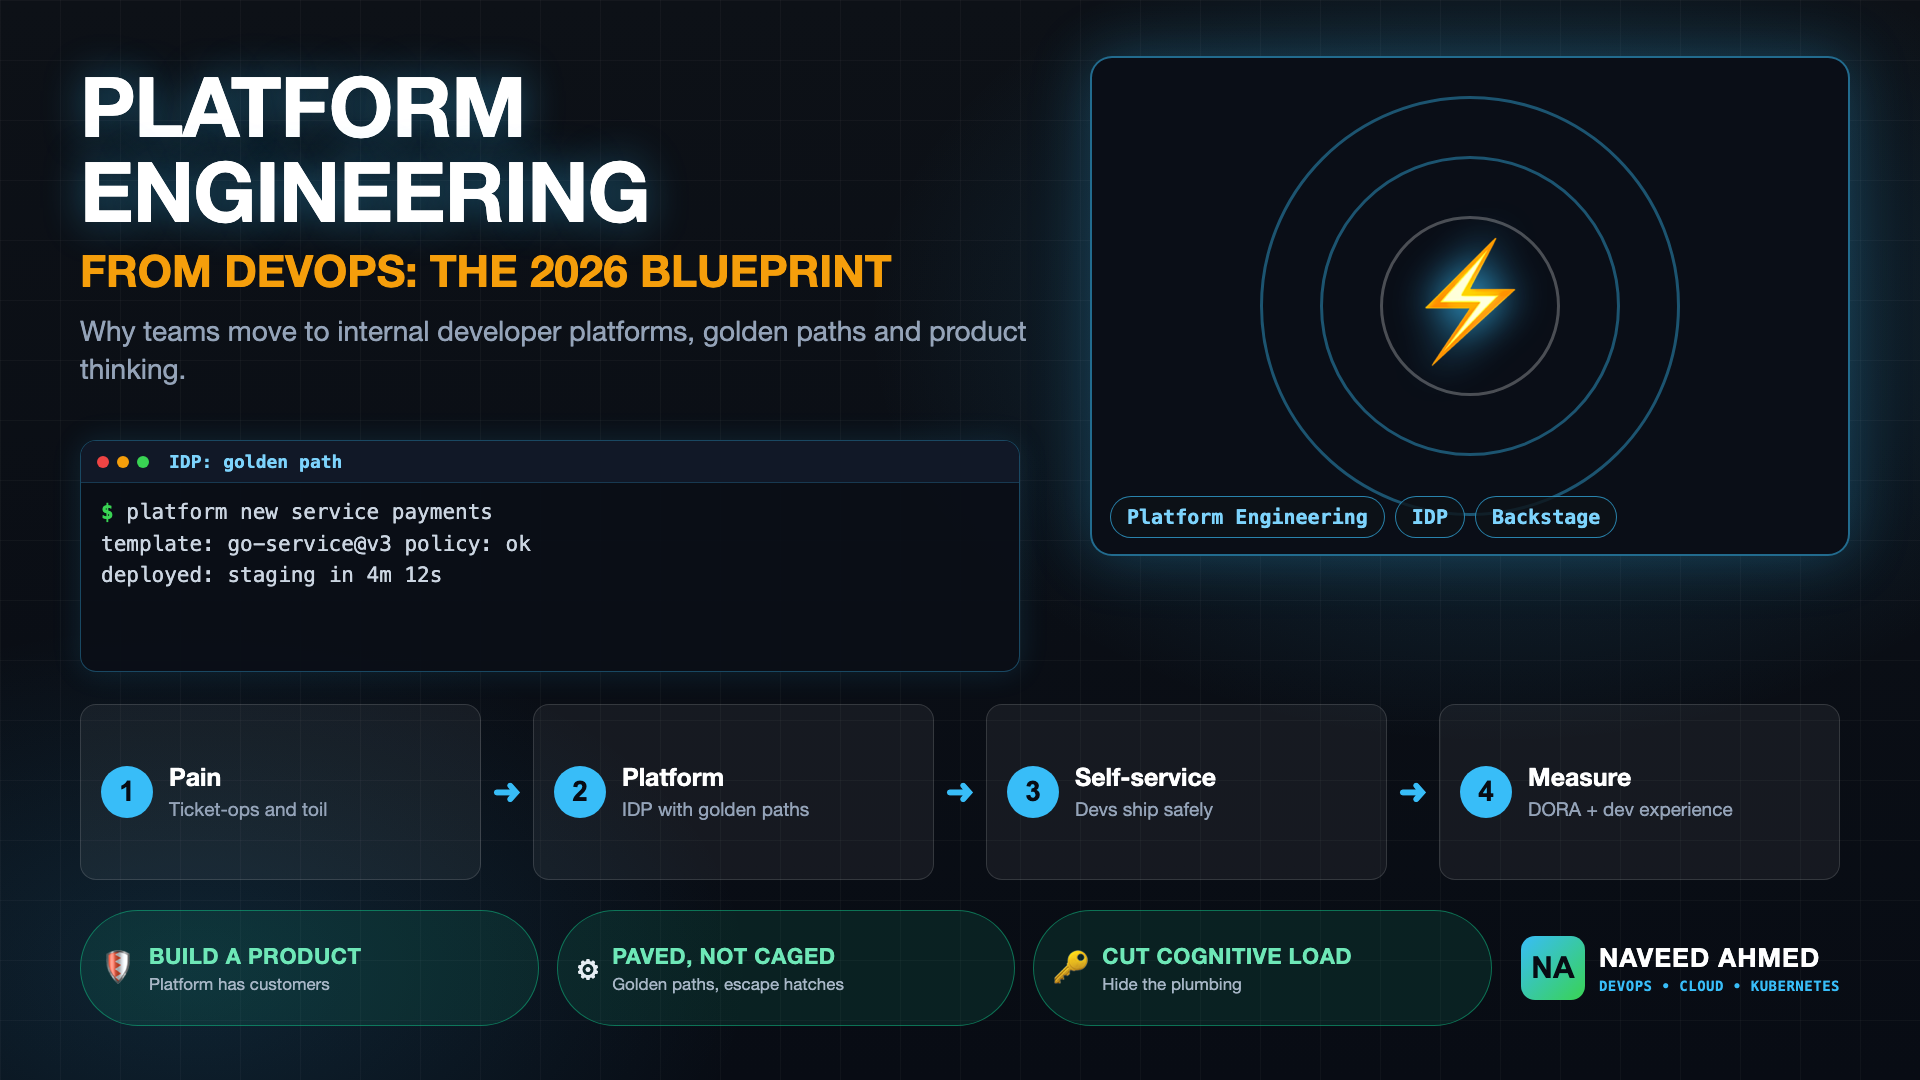Click the step 3 number circle
Image resolution: width=1920 pixels, height=1080 pixels.
click(1033, 792)
